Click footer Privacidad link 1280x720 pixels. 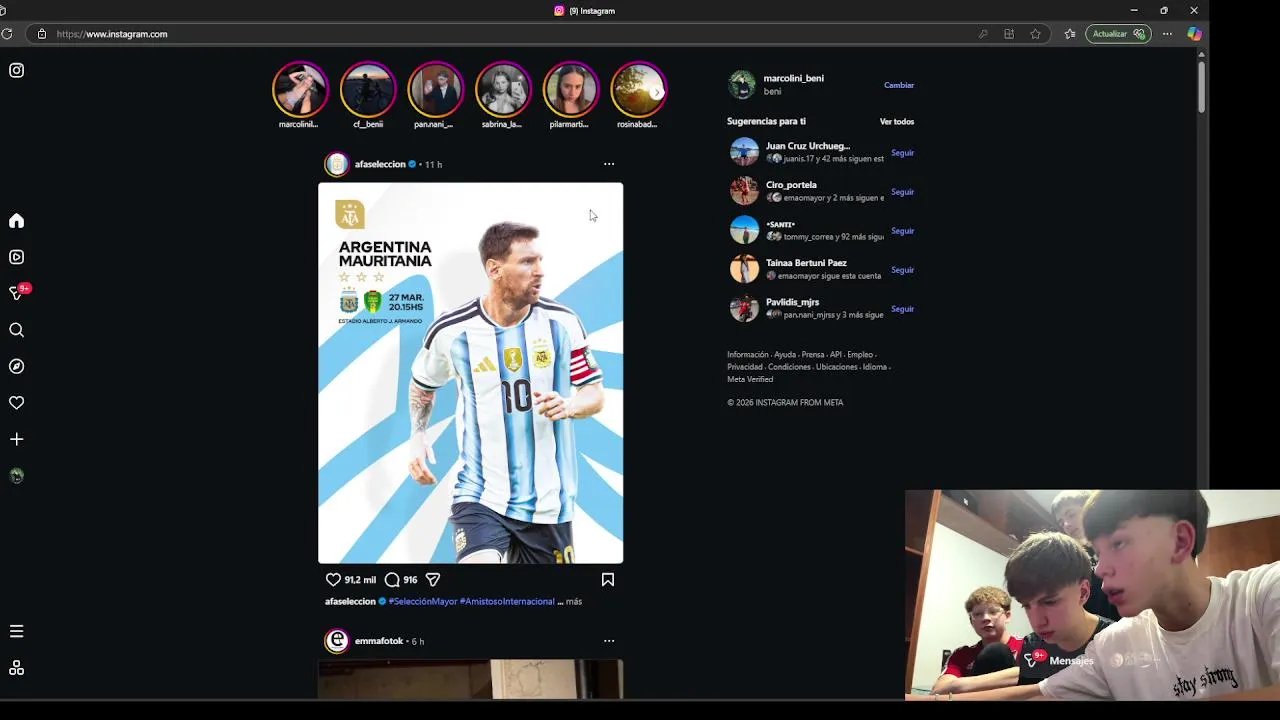pos(745,367)
